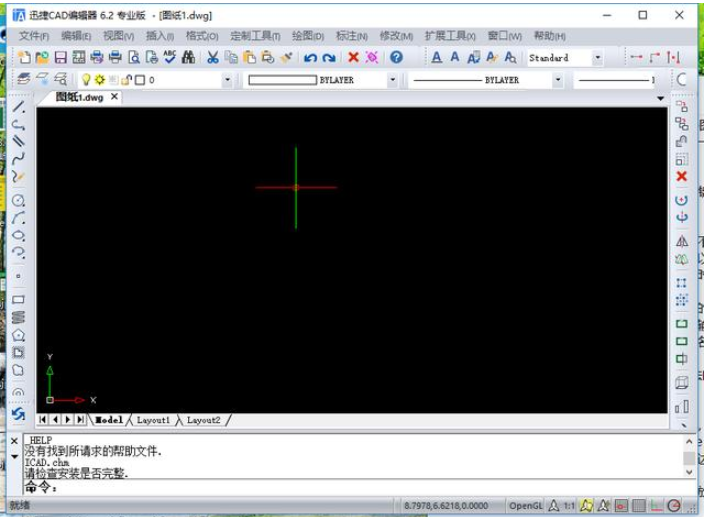Select the Circle draw tool

[x=18, y=200]
